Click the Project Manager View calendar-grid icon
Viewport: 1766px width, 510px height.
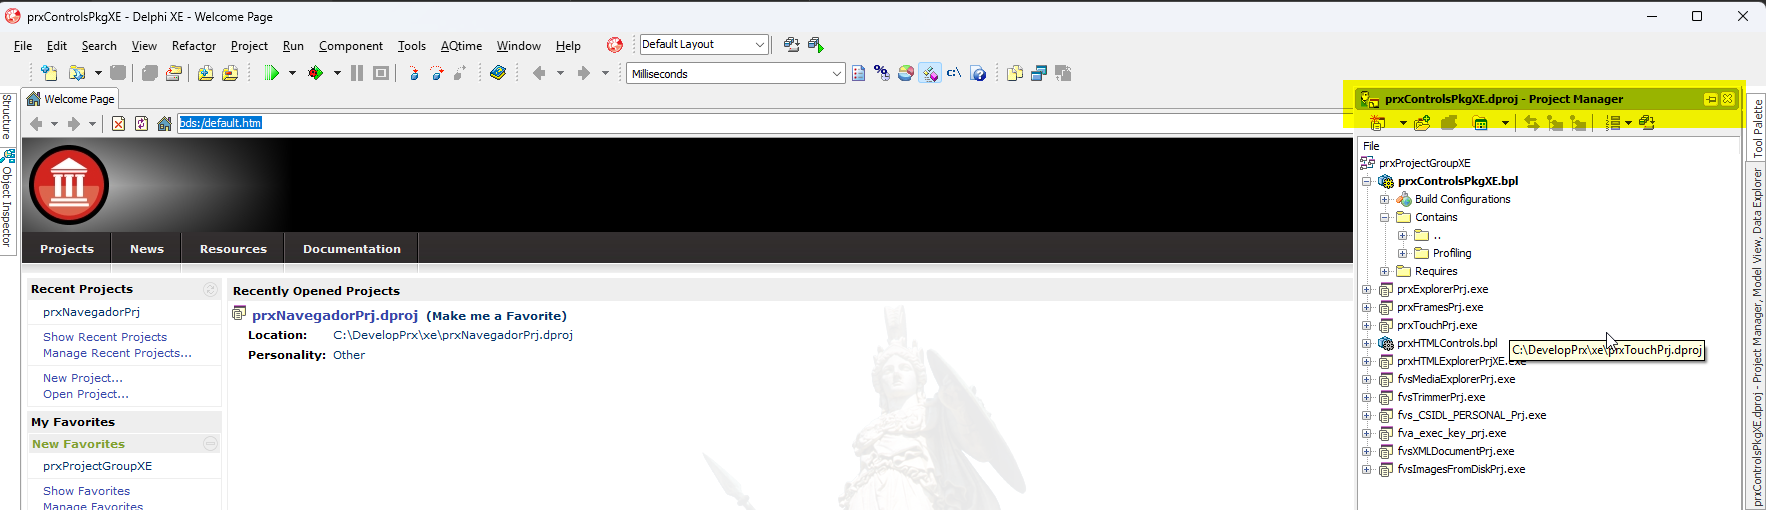[x=1480, y=122]
